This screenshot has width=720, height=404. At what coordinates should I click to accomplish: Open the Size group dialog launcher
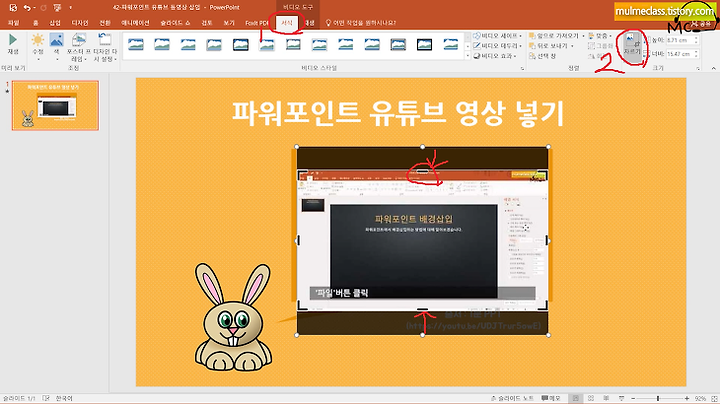(x=698, y=68)
